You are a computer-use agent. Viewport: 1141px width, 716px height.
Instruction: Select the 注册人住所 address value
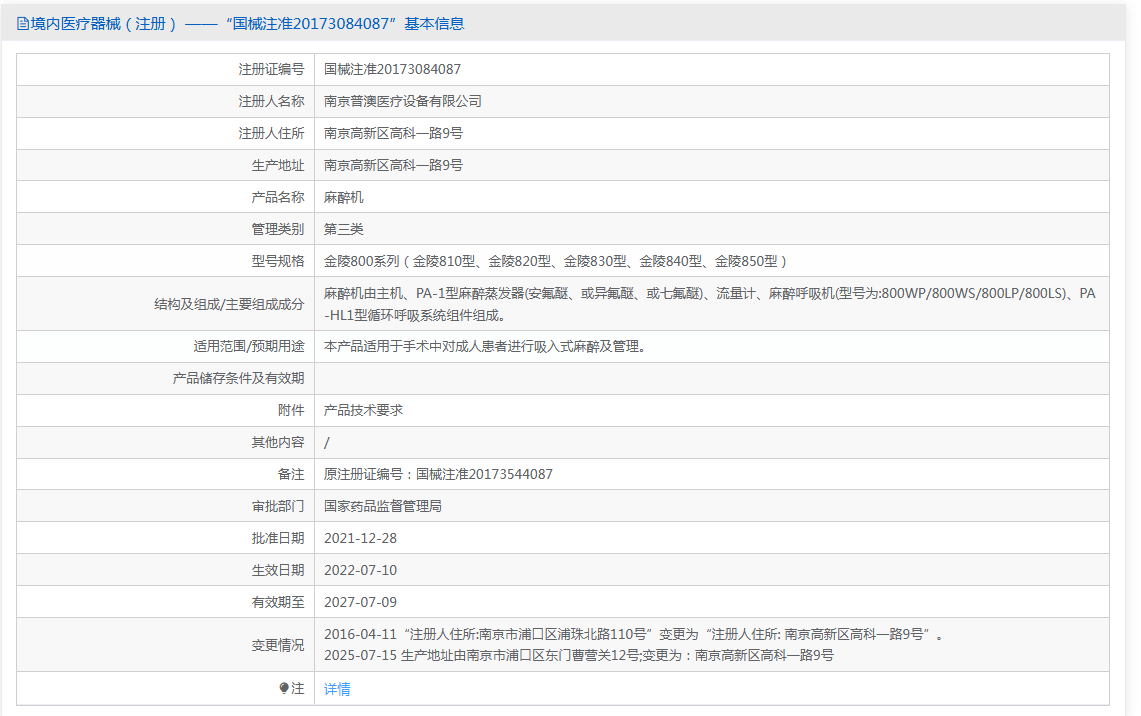[393, 133]
